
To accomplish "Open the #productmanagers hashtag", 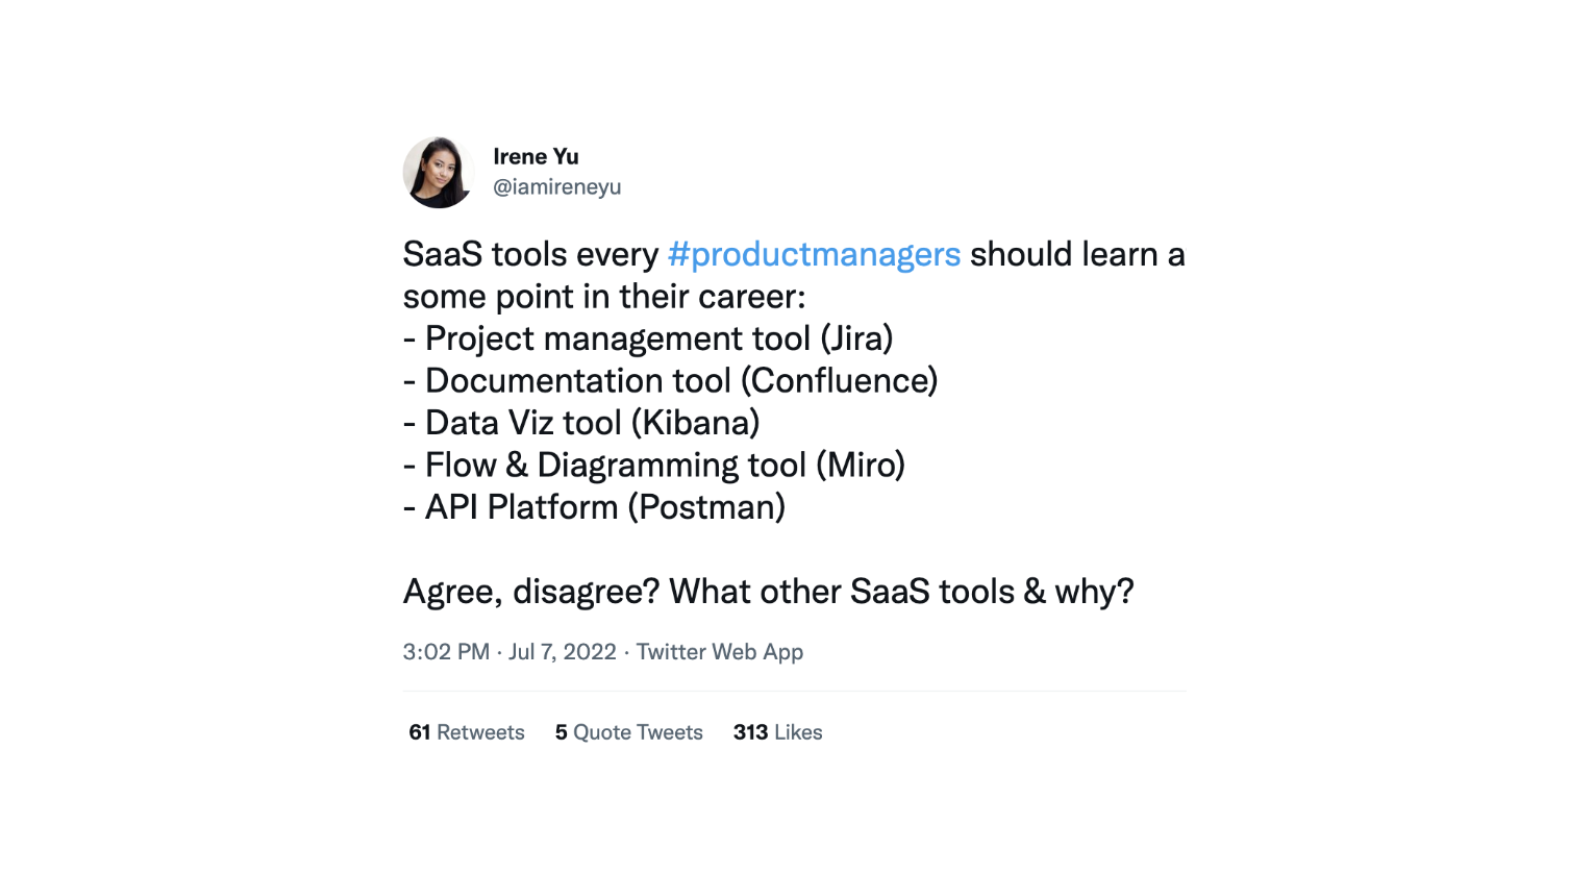I will point(813,255).
